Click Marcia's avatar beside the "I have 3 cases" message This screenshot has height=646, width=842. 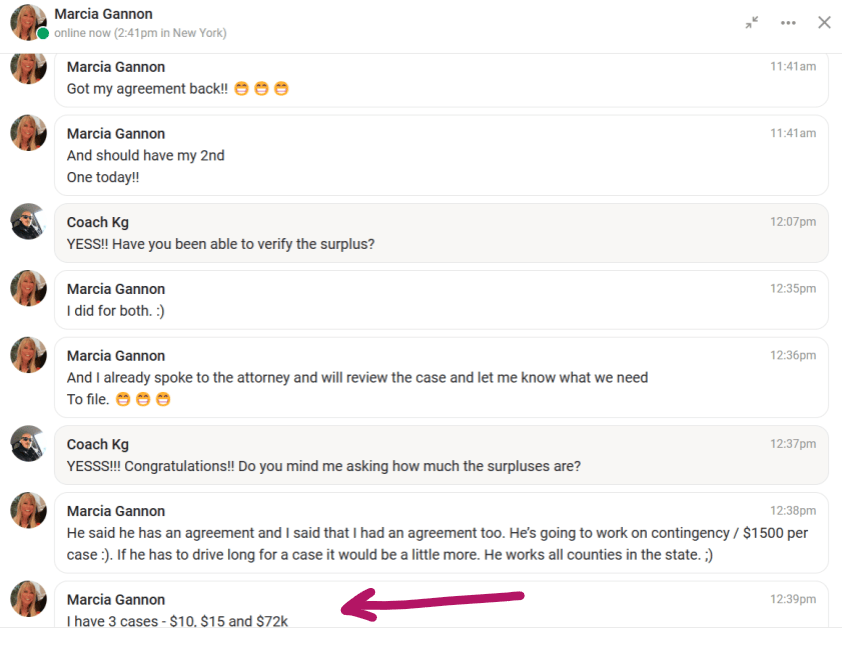point(28,599)
